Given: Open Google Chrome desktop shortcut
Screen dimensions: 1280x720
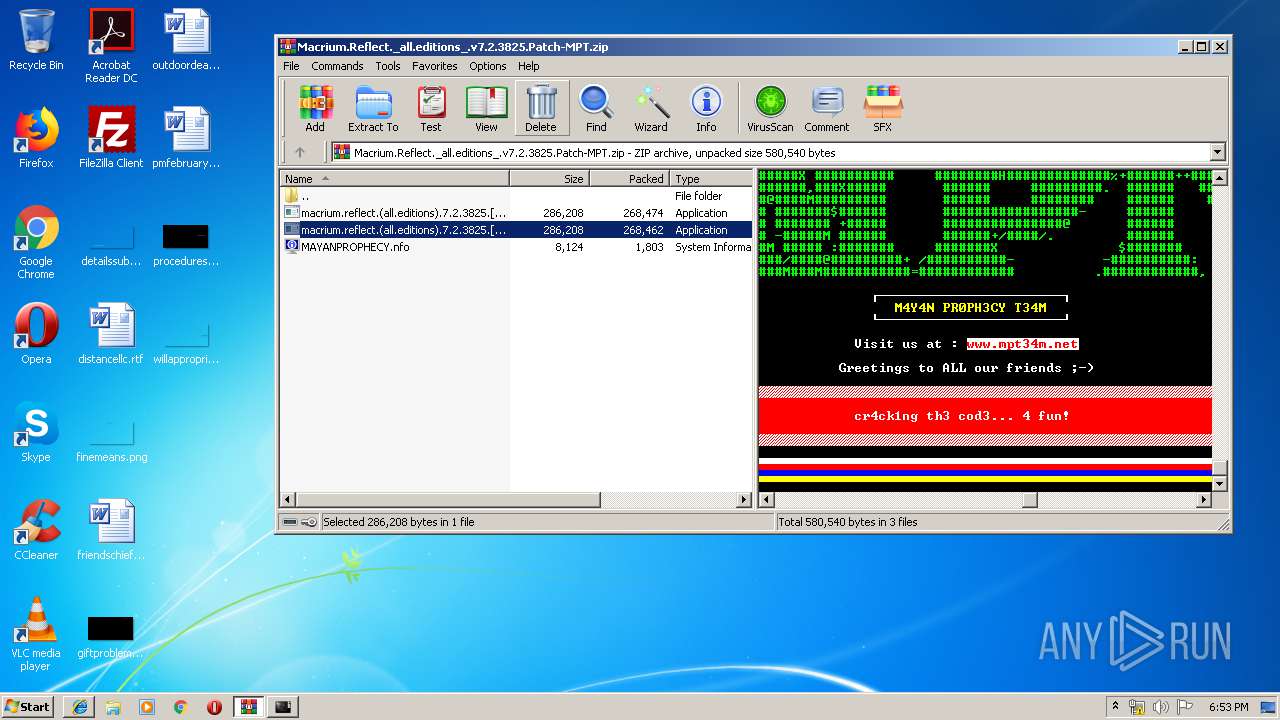Looking at the screenshot, I should coord(36,242).
